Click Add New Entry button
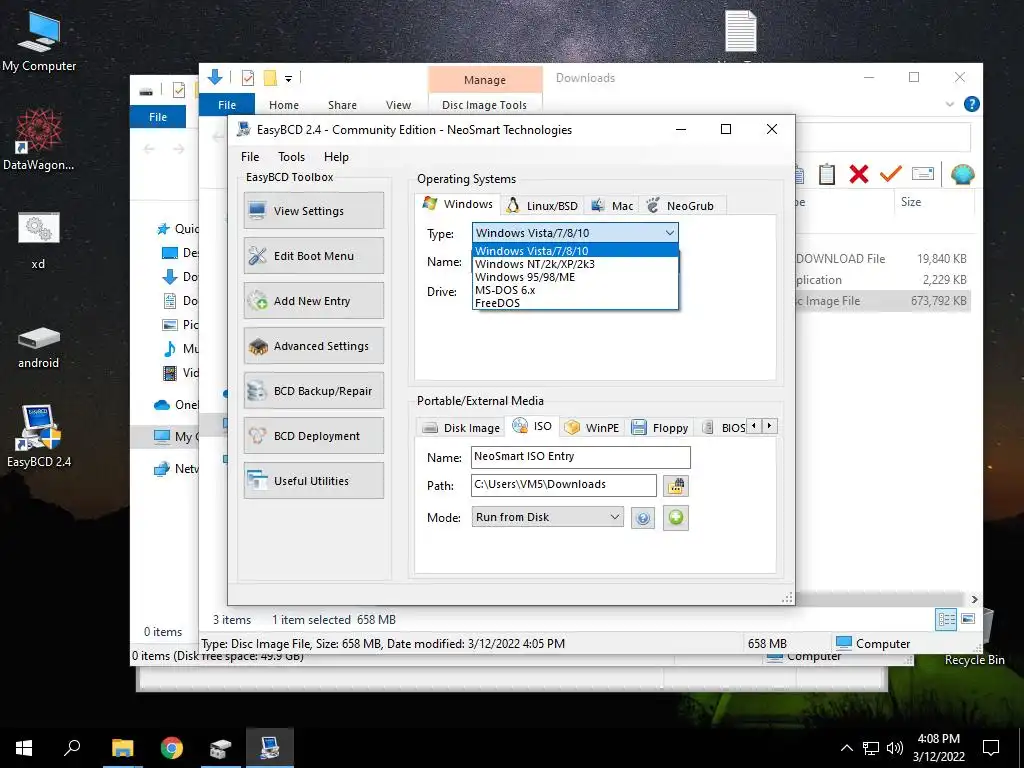Viewport: 1024px width, 768px height. point(313,300)
